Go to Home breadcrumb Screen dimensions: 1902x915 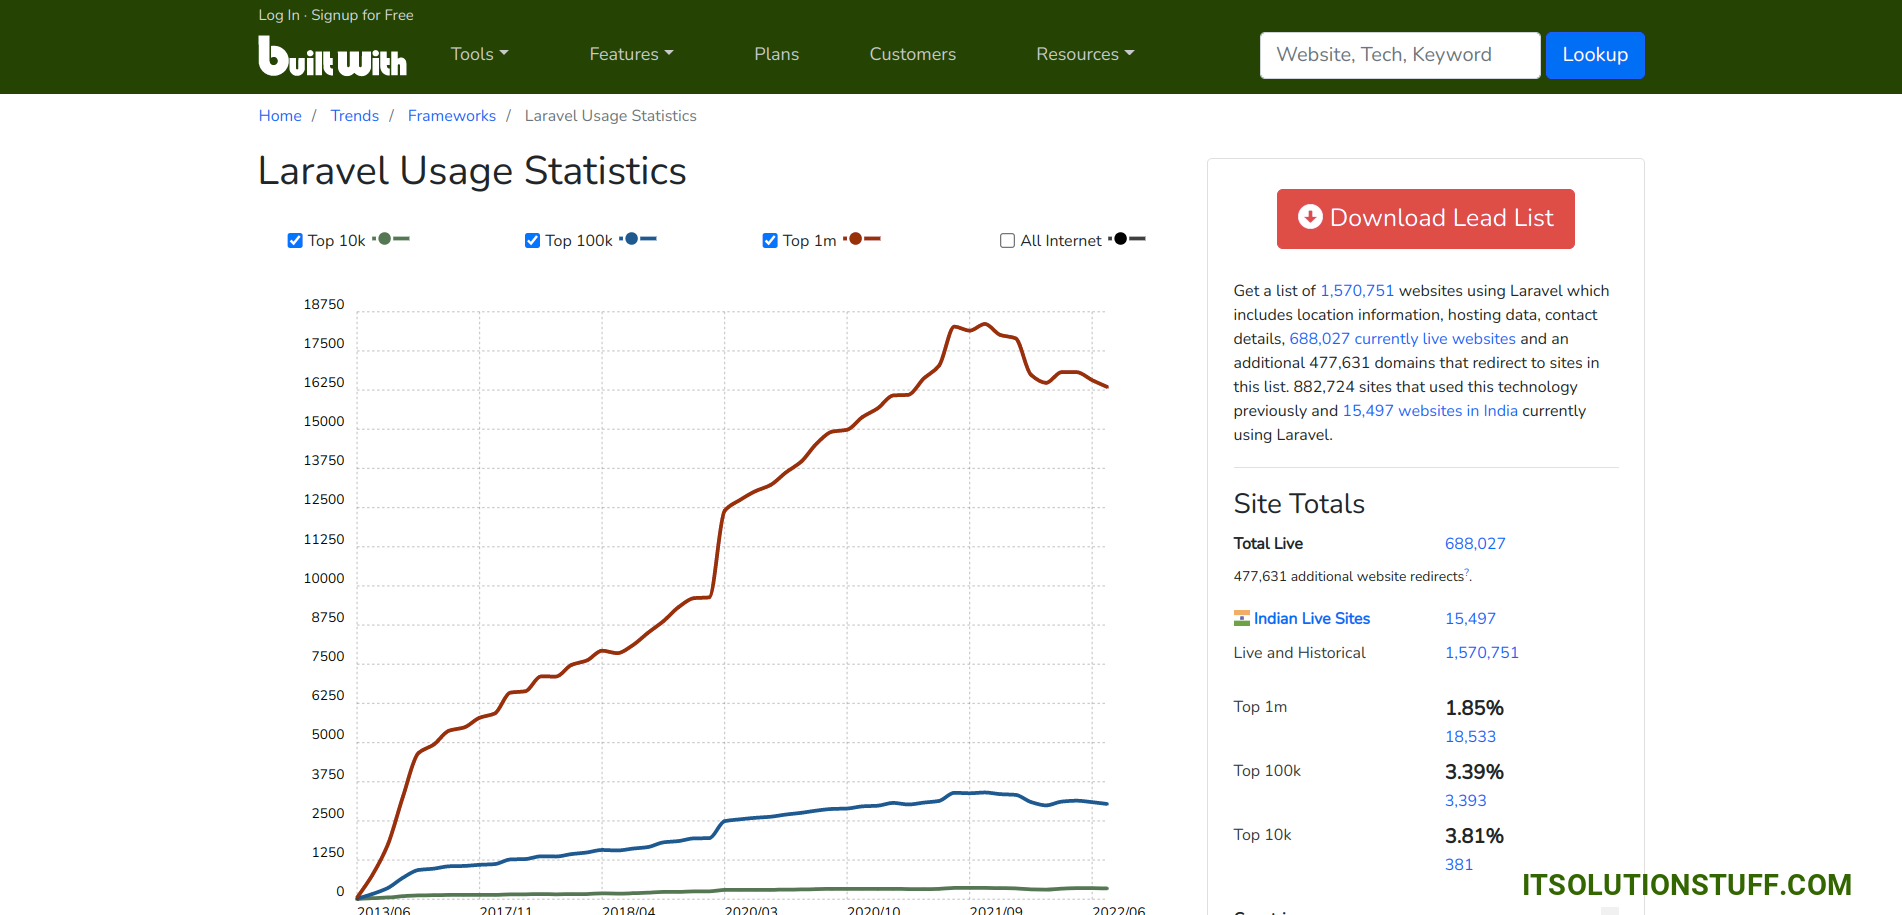[280, 116]
